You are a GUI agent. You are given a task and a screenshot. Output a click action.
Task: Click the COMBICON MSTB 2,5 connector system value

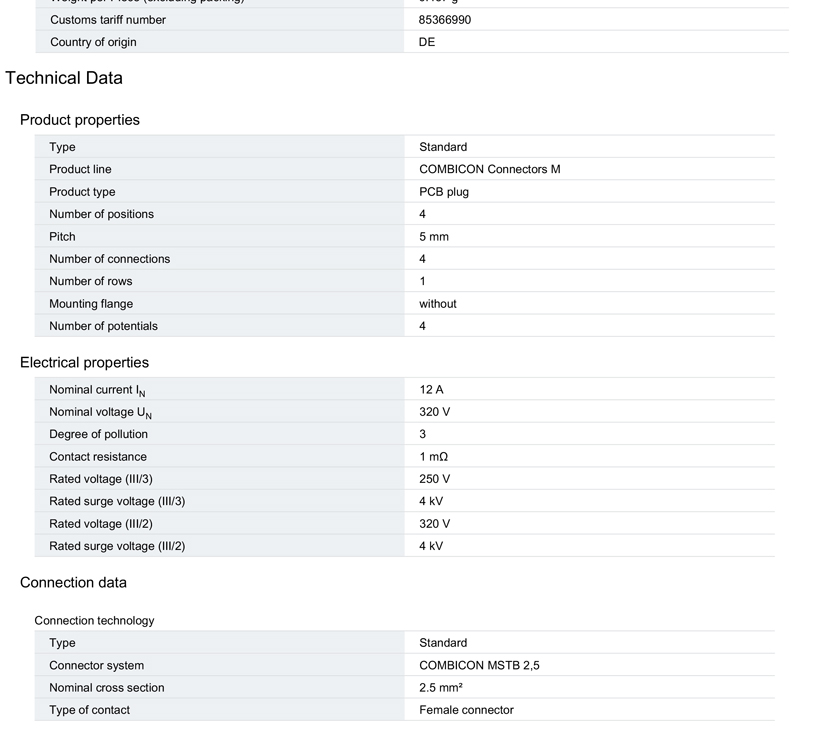coord(479,666)
